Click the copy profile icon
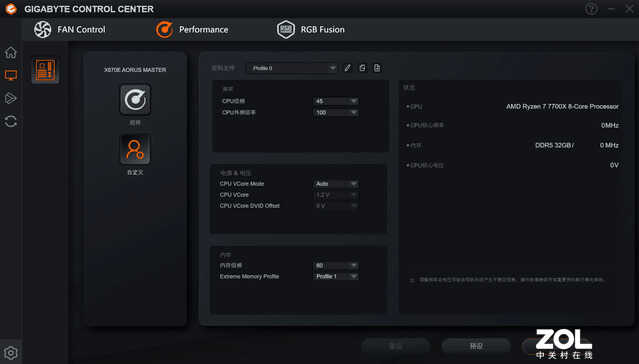 pyautogui.click(x=362, y=68)
